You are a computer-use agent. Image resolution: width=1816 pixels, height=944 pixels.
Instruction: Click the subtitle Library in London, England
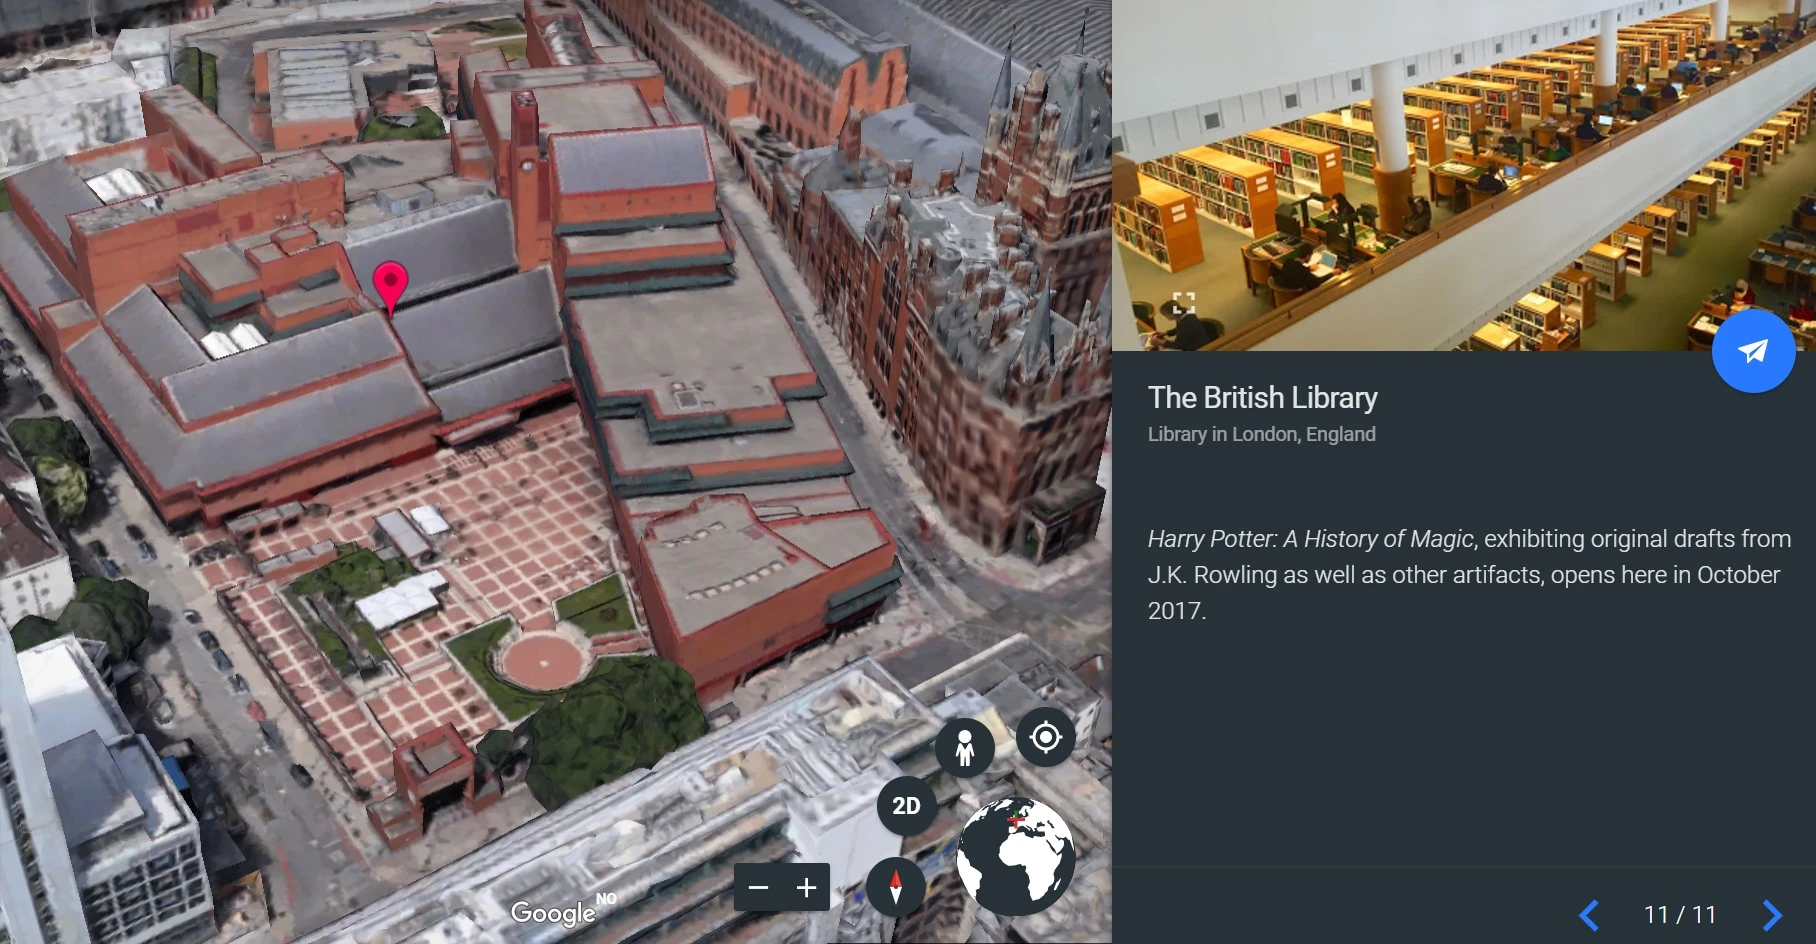(x=1262, y=434)
